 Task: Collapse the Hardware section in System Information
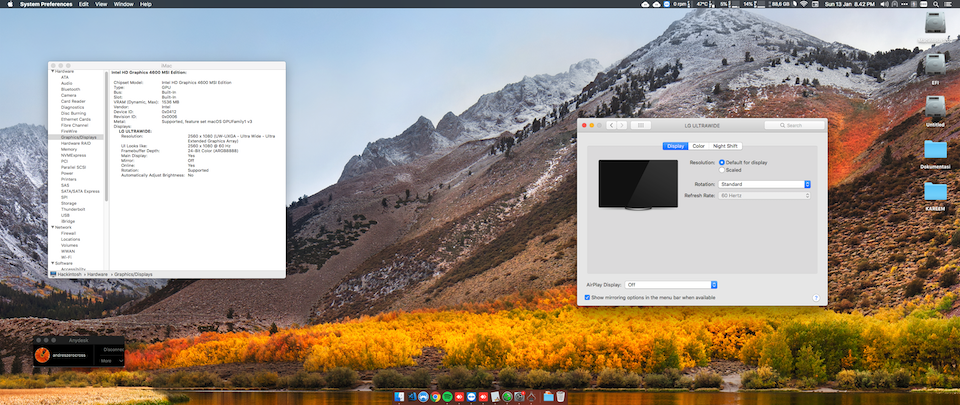point(53,71)
